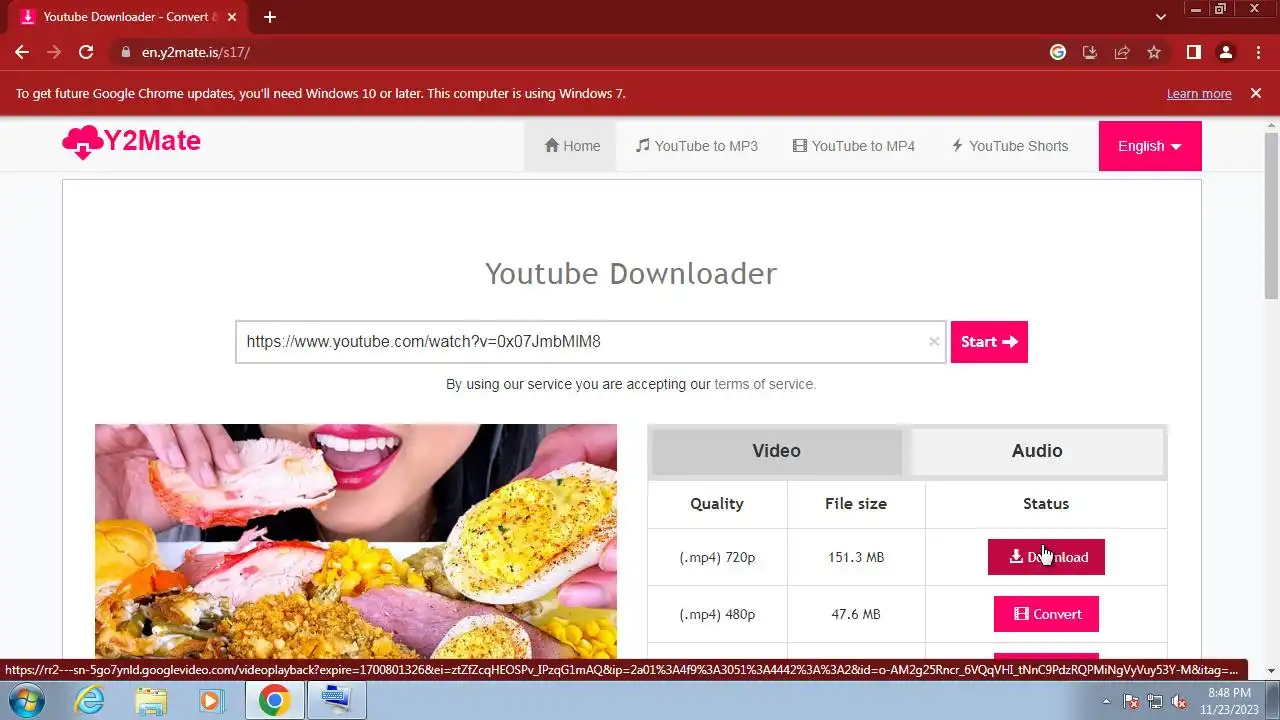Open YouTube to MP3 page
The width and height of the screenshot is (1280, 720).
coord(697,146)
